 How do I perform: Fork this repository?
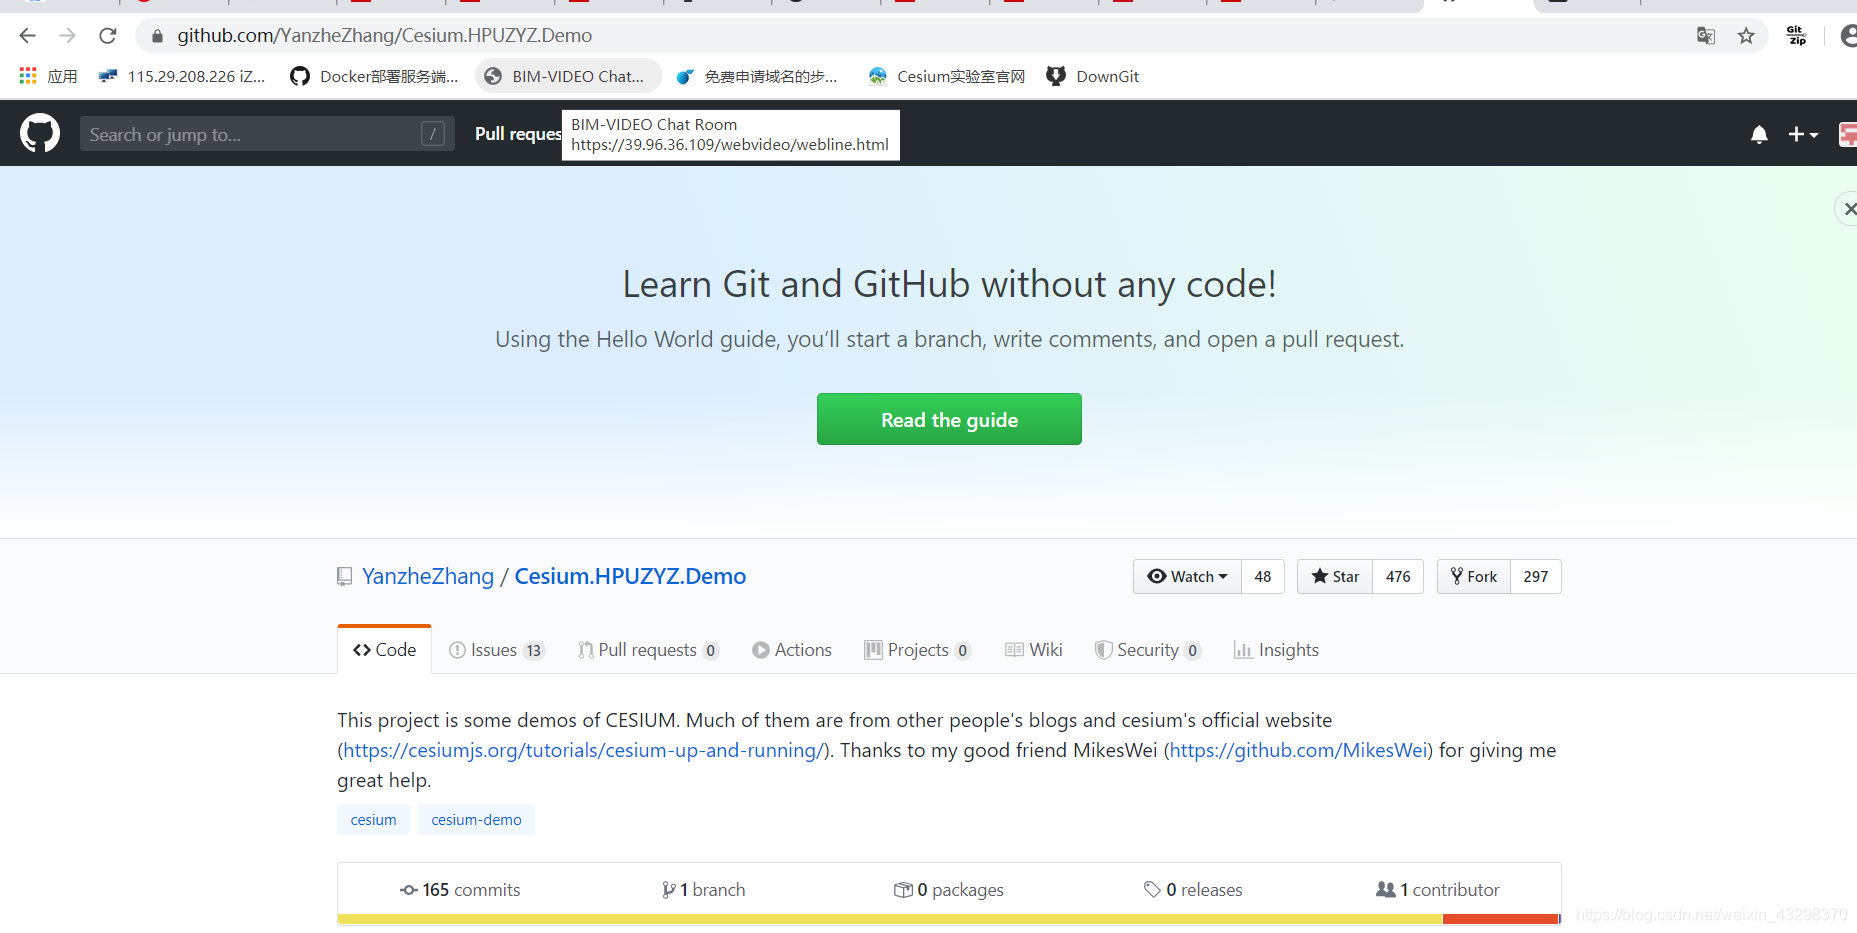[x=1474, y=577]
